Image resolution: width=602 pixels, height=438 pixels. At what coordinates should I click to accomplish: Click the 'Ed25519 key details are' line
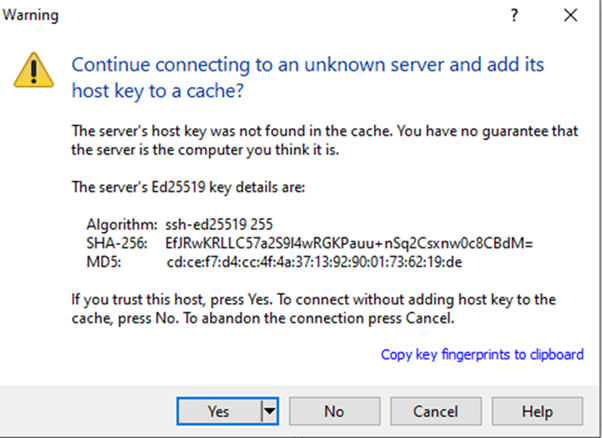(188, 187)
